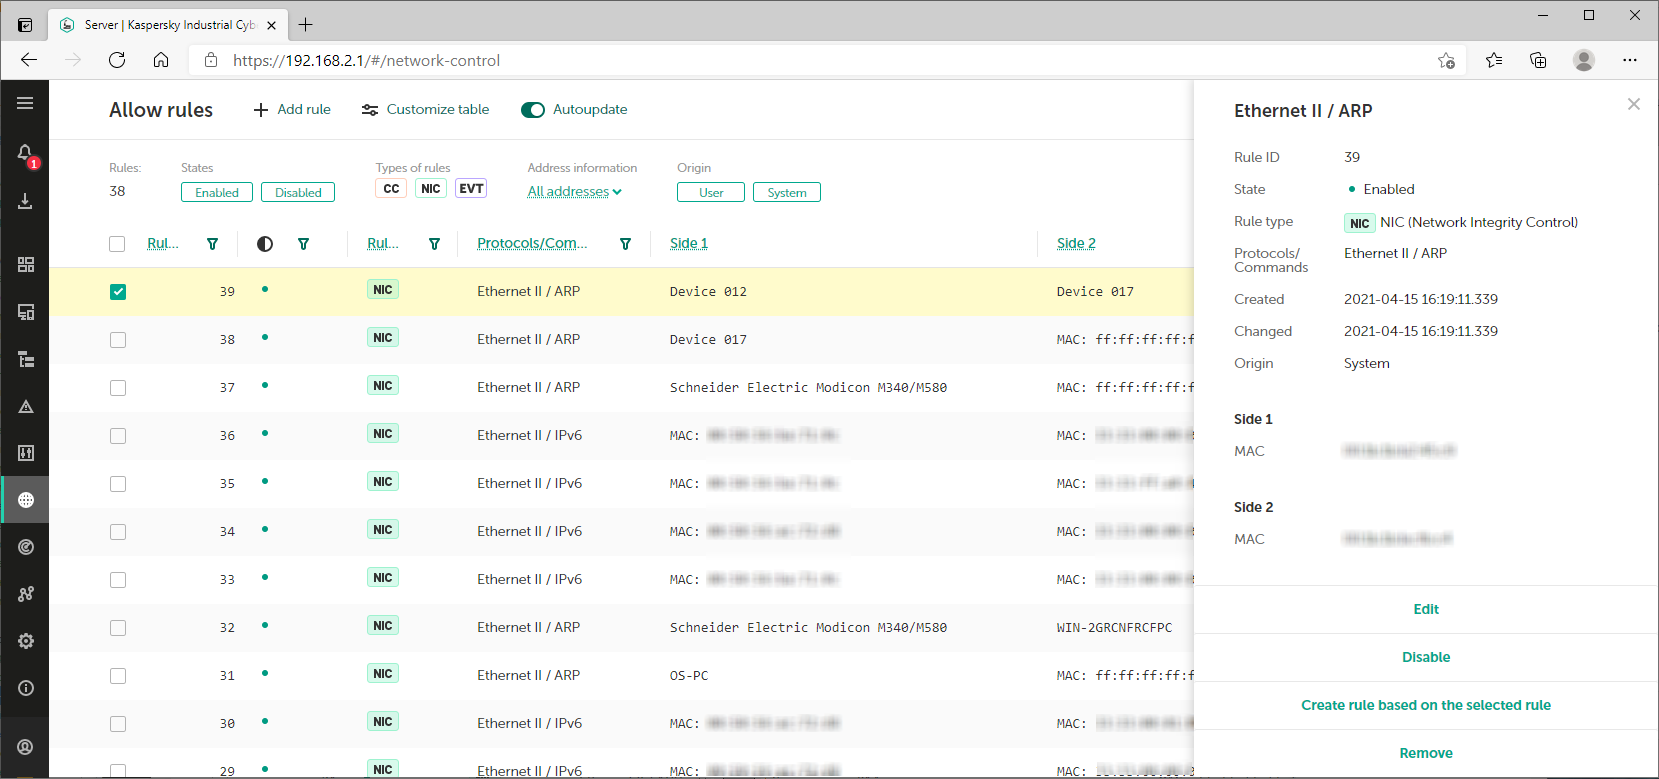Screen dimensions: 1659x779
Task: Open the download icon in sidebar
Action: click(25, 201)
